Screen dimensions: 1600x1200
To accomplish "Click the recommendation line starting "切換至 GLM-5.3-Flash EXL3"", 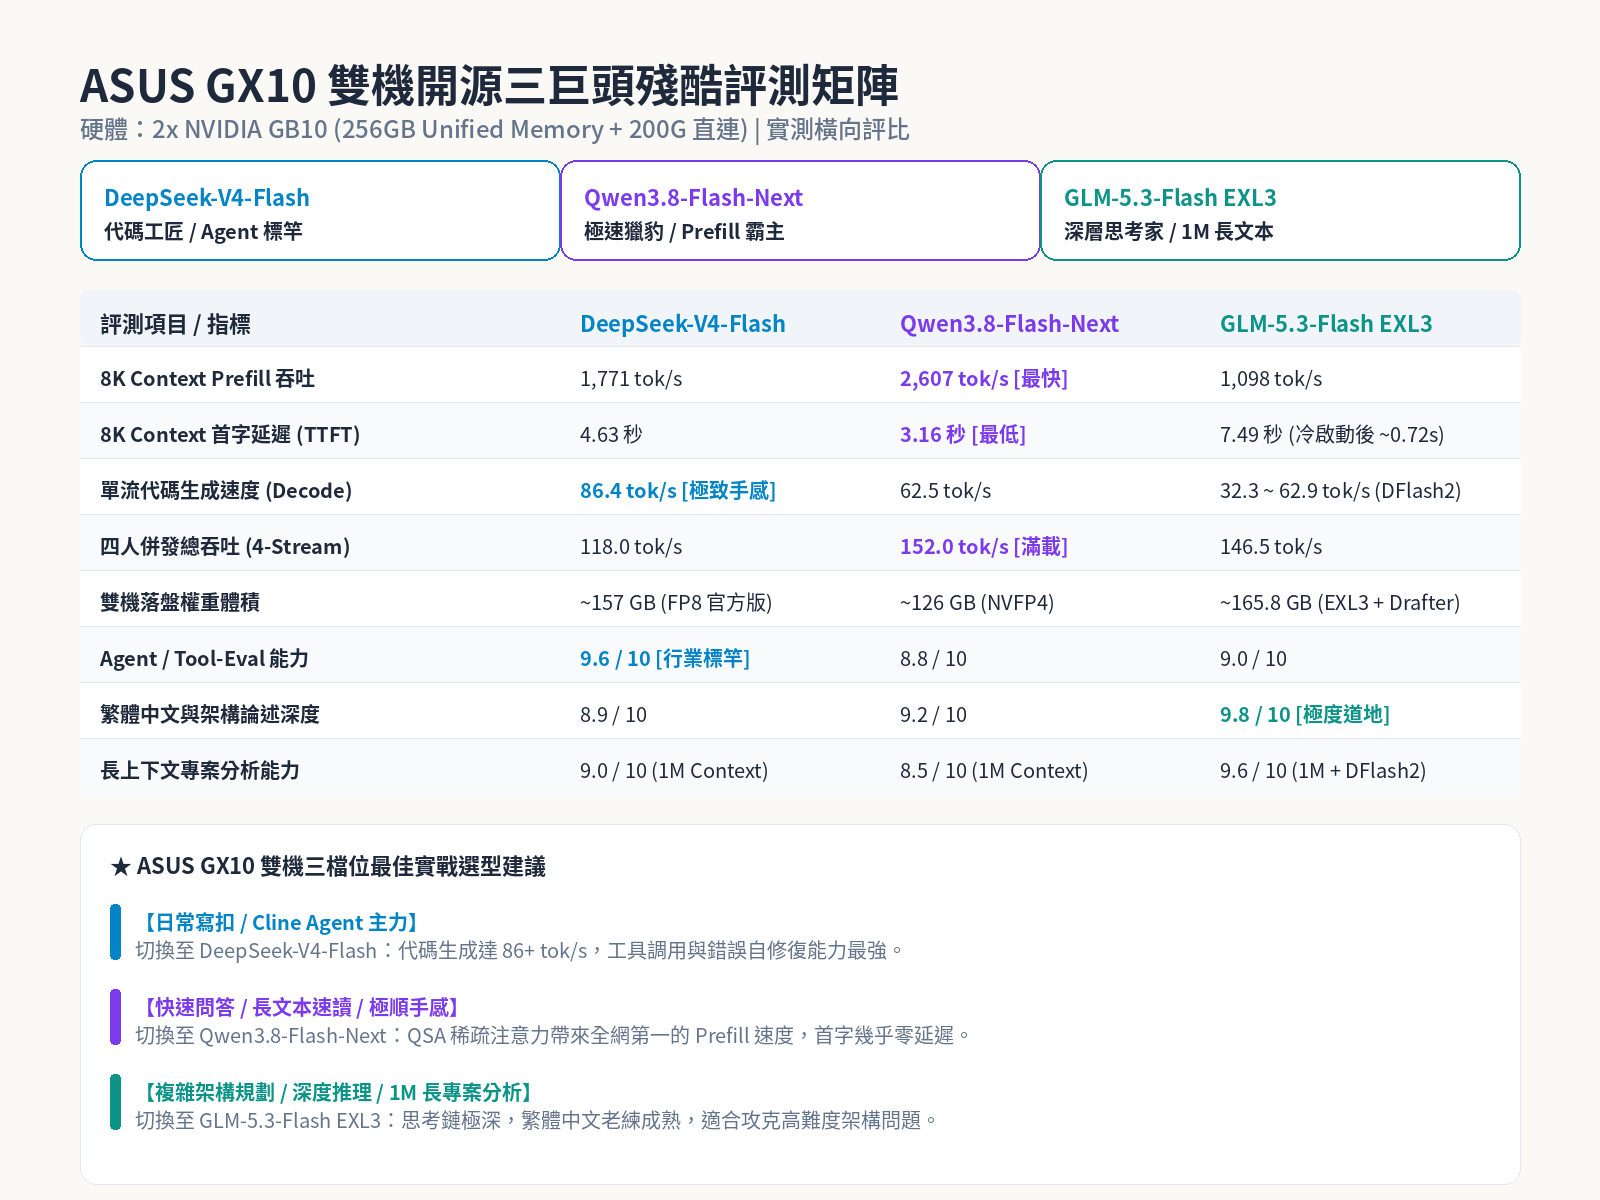I will (537, 1121).
